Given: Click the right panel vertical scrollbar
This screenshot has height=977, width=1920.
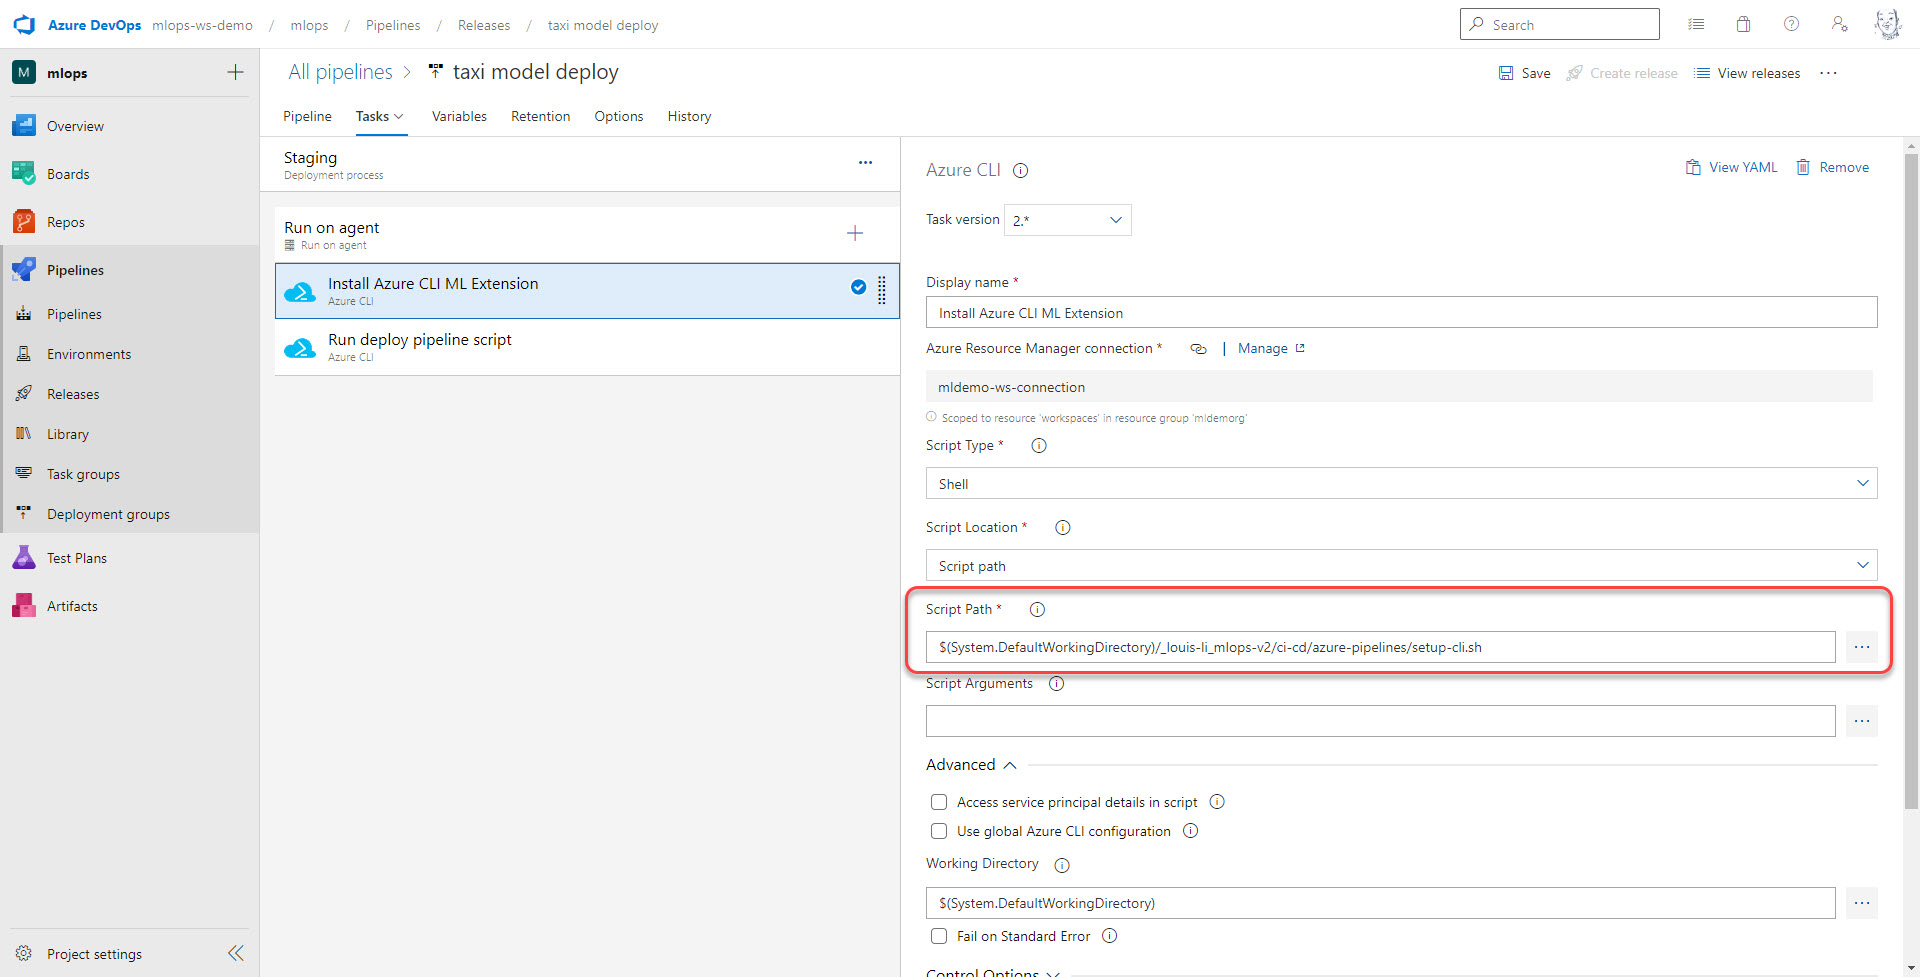Looking at the screenshot, I should [x=1911, y=480].
